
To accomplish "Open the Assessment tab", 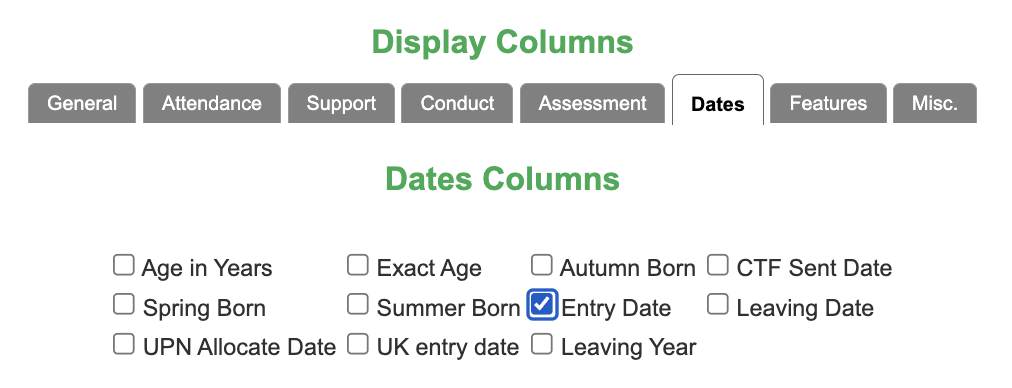I will click(592, 103).
